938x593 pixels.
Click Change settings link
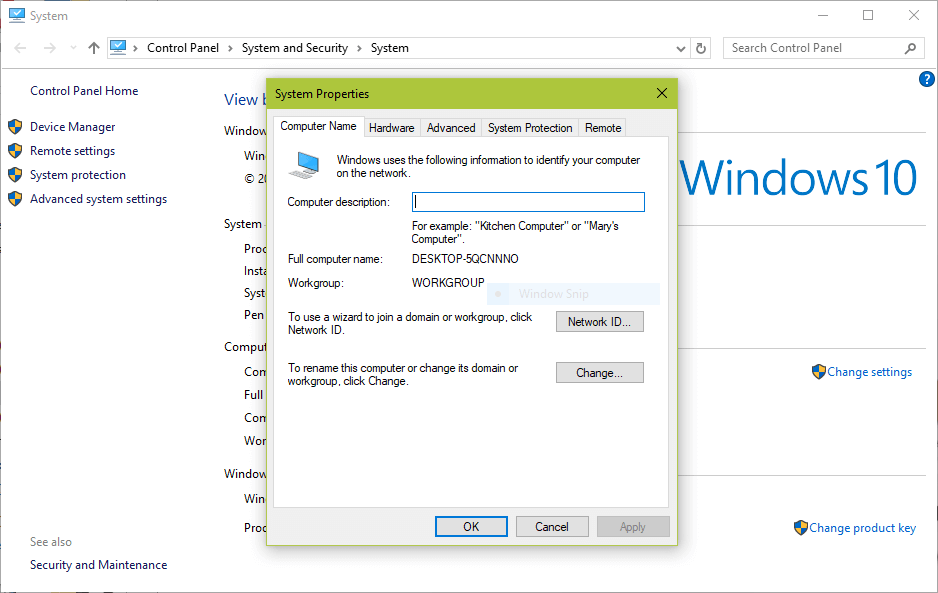(869, 372)
